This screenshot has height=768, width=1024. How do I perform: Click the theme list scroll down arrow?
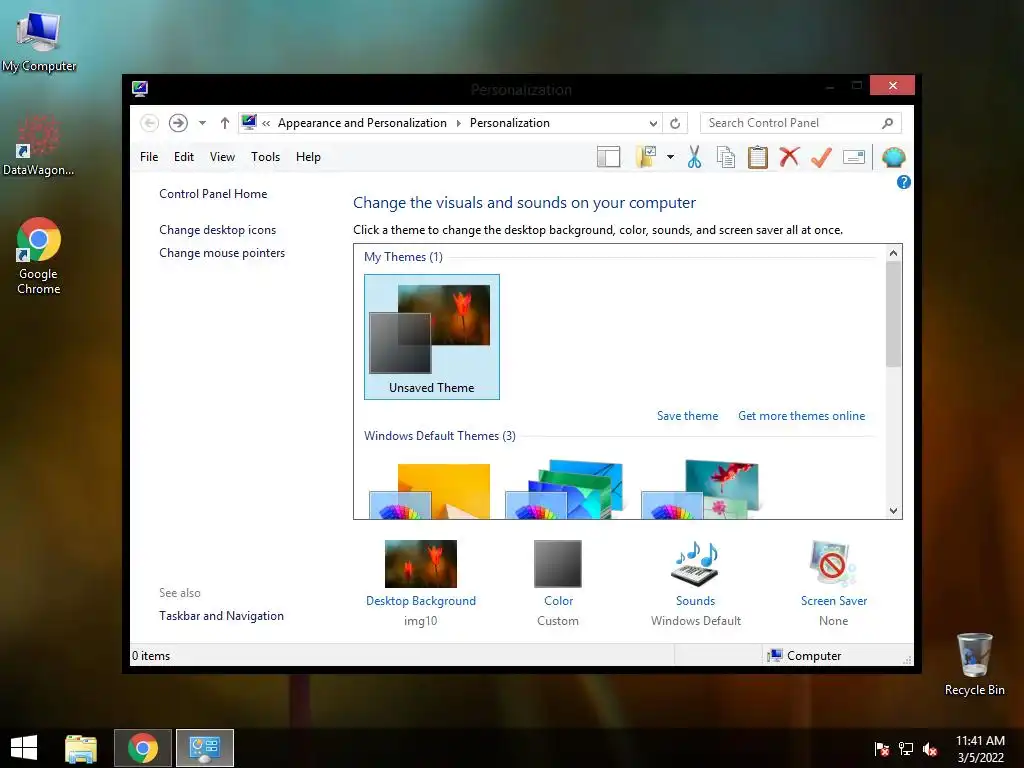pyautogui.click(x=893, y=511)
